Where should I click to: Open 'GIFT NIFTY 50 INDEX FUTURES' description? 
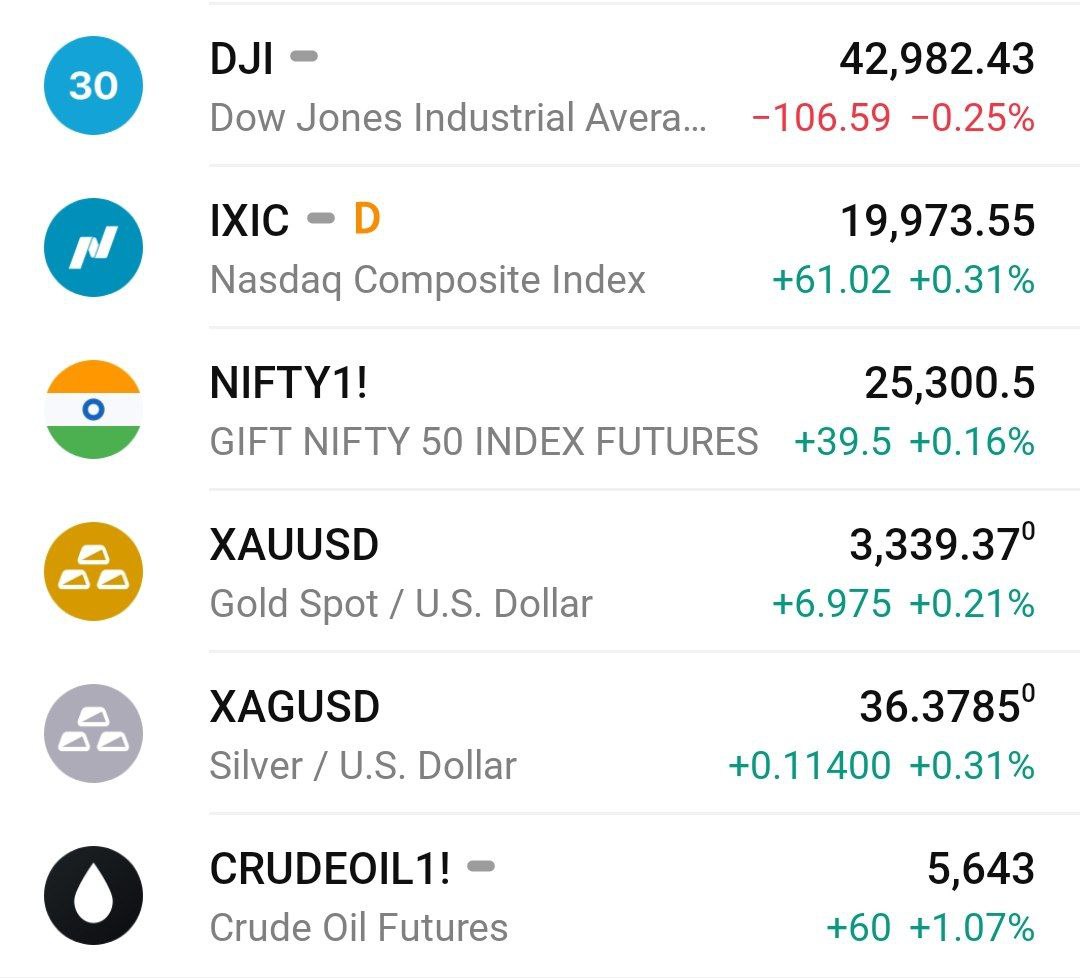click(484, 442)
